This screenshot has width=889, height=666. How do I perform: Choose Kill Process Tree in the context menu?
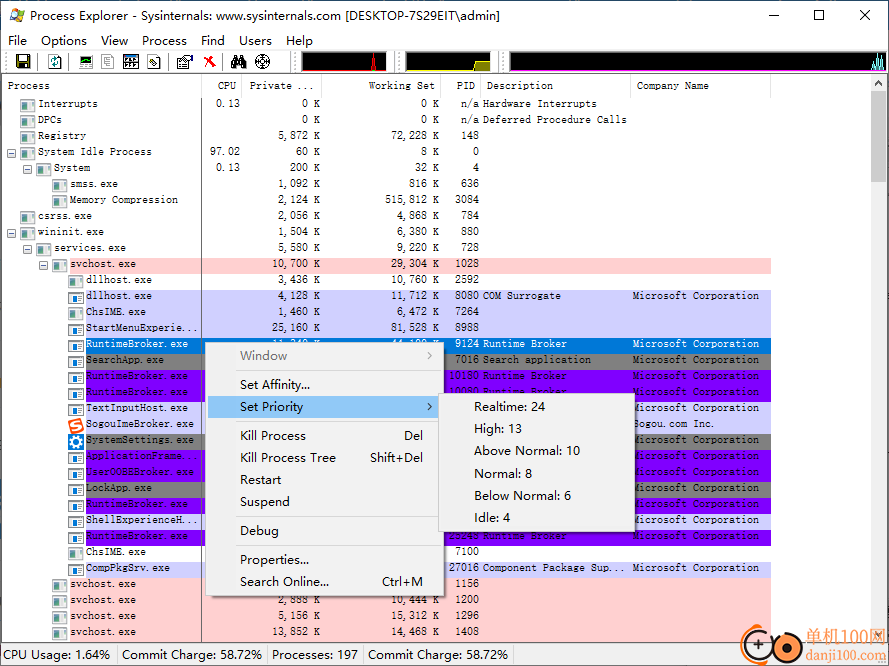click(x=325, y=458)
